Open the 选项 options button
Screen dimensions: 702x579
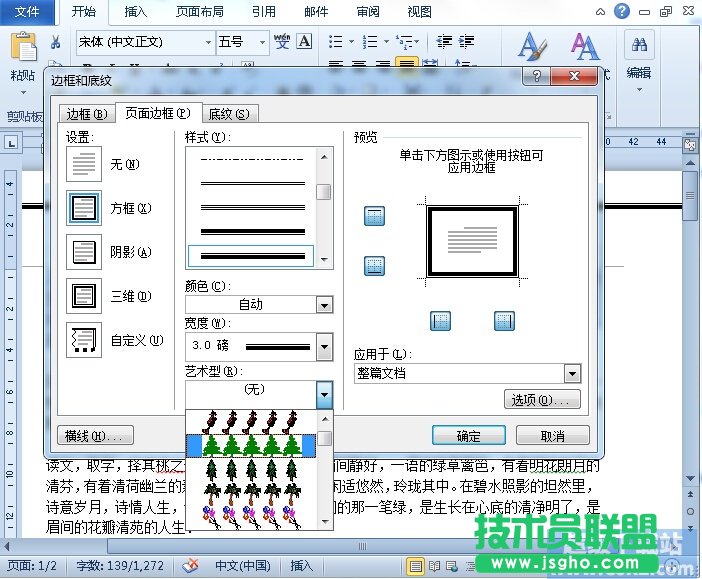[543, 400]
